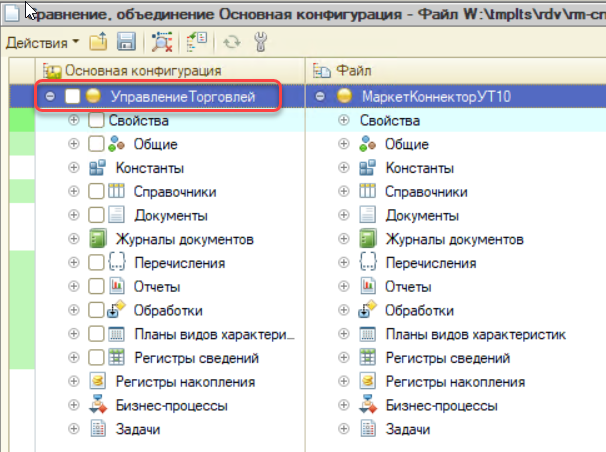Select Регистры накопления in Файл tree
This screenshot has width=606, height=452.
click(455, 382)
